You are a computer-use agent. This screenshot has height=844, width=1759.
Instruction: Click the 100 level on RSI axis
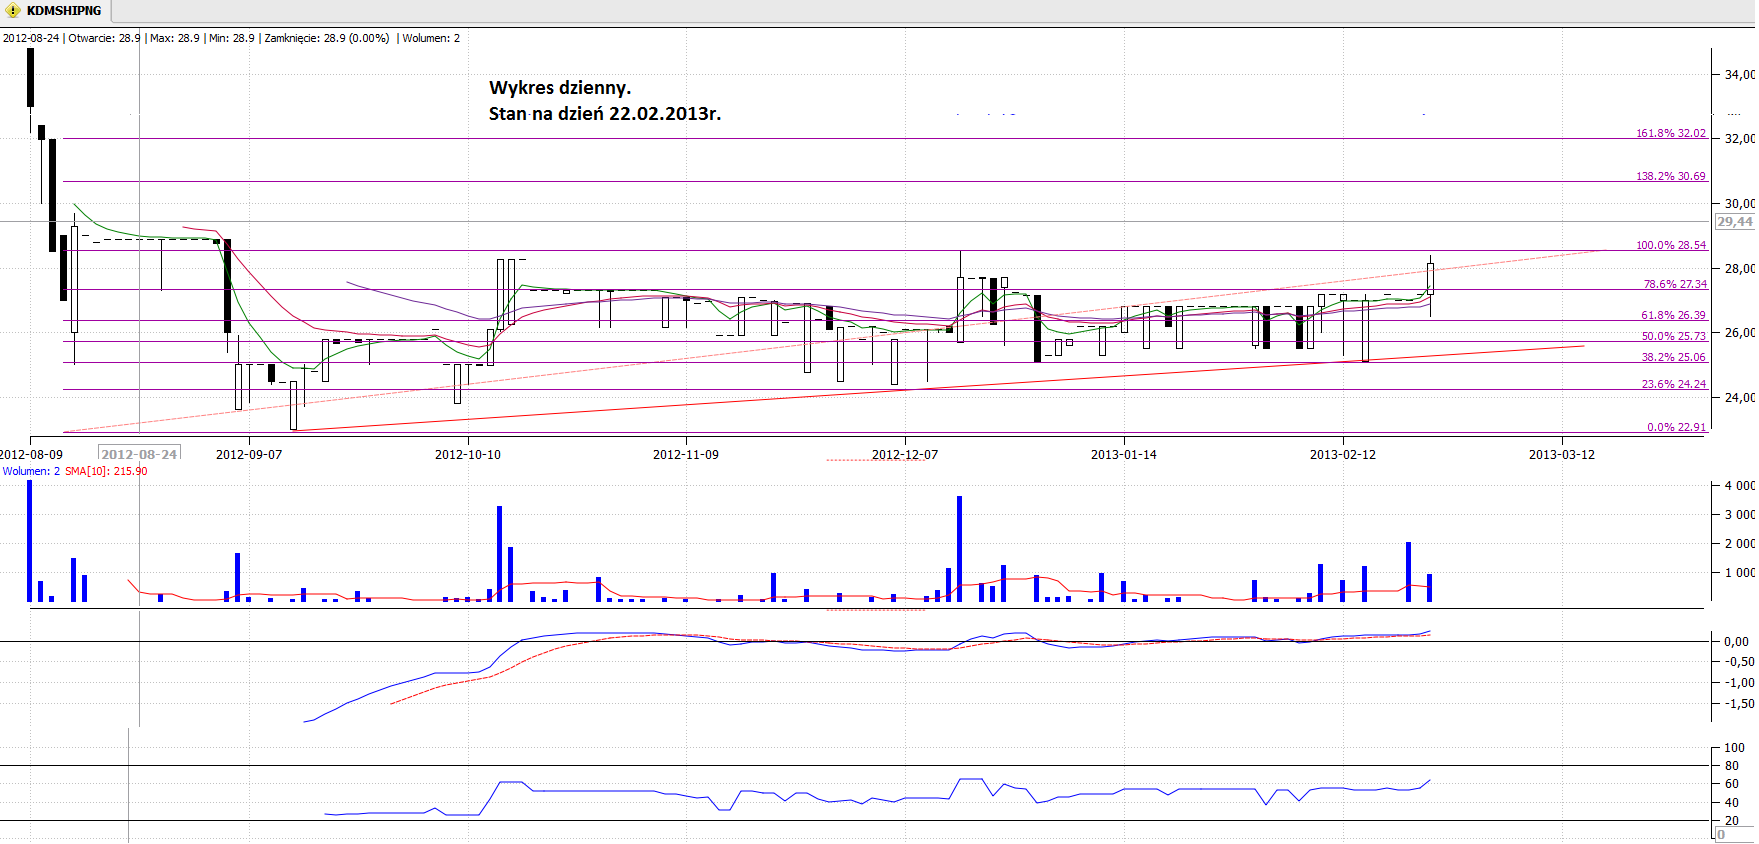(1735, 748)
